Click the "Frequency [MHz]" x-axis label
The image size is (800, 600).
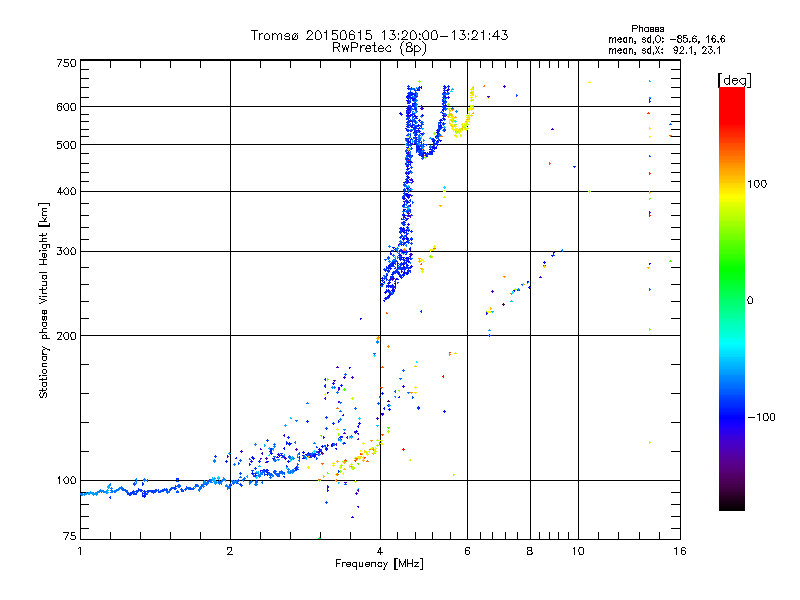point(379,564)
